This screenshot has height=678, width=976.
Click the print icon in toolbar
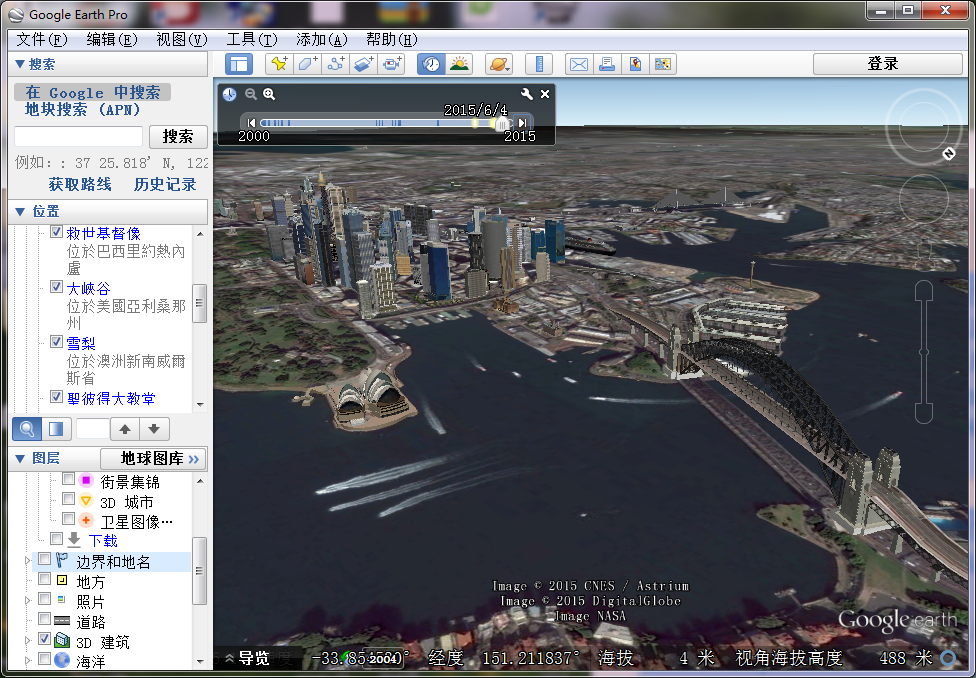pyautogui.click(x=606, y=64)
